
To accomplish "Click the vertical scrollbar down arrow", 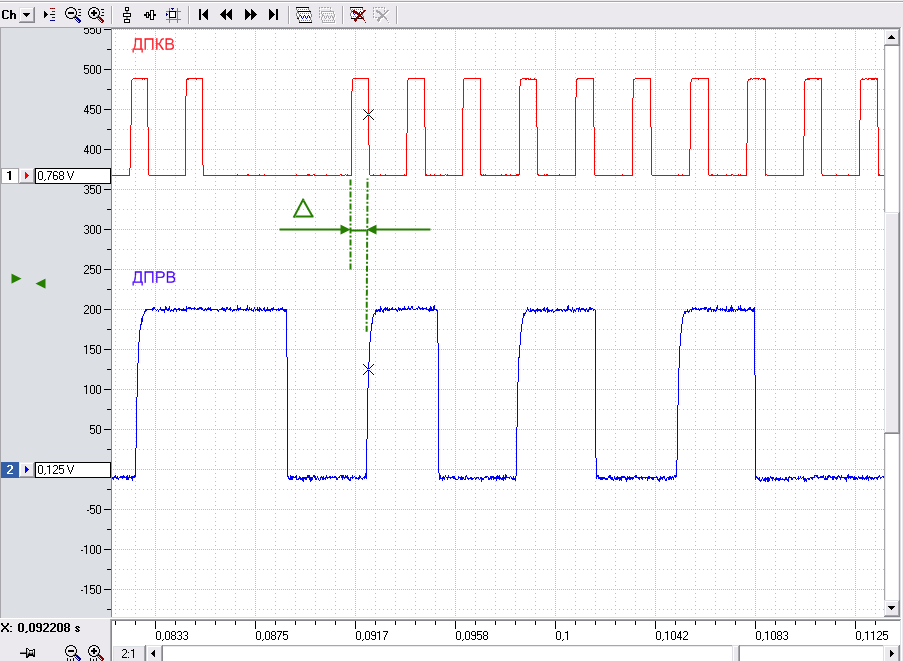I will [891, 607].
